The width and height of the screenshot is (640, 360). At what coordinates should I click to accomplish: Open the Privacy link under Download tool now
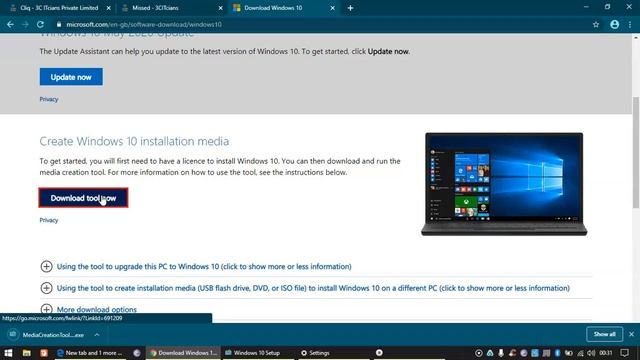point(49,220)
